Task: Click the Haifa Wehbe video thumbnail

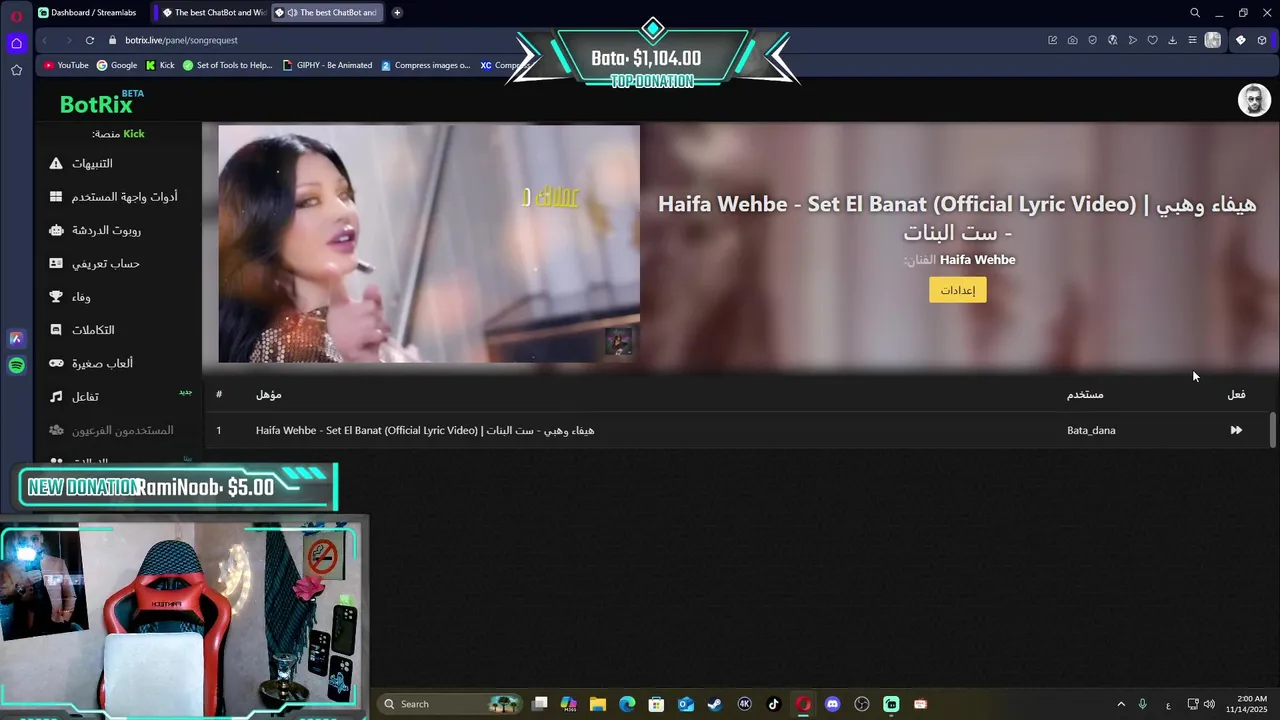Action: coord(429,243)
